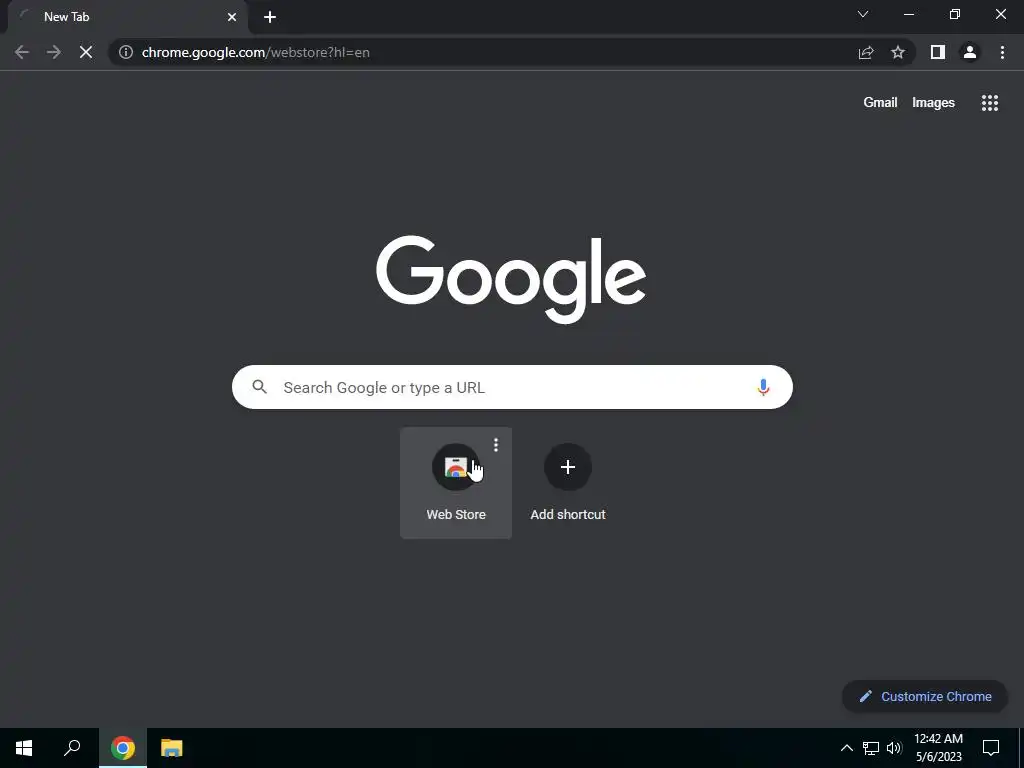Screen dimensions: 1024x768
Task: Open Windows Start menu
Action: (24, 748)
